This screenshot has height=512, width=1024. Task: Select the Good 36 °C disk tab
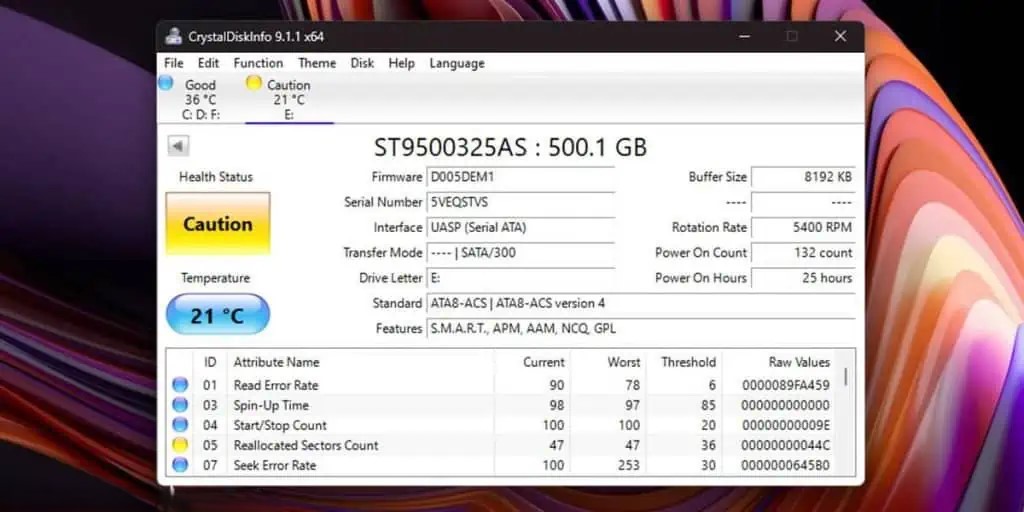point(200,99)
